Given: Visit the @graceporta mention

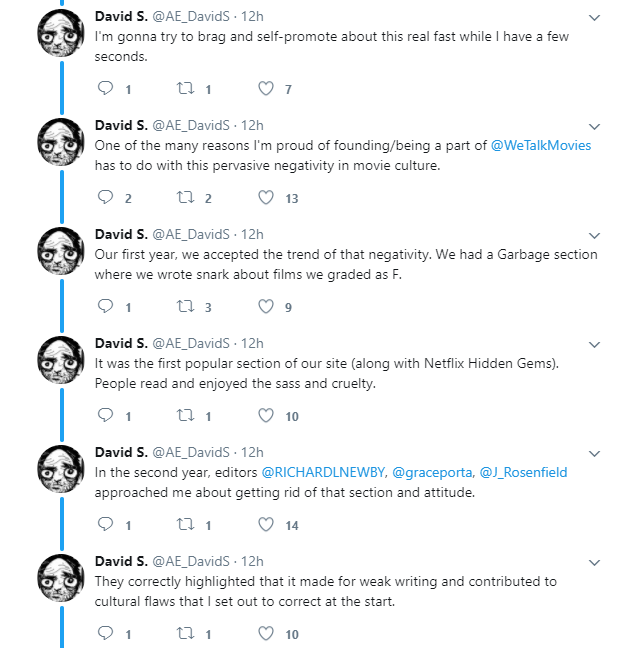Looking at the screenshot, I should (x=432, y=472).
